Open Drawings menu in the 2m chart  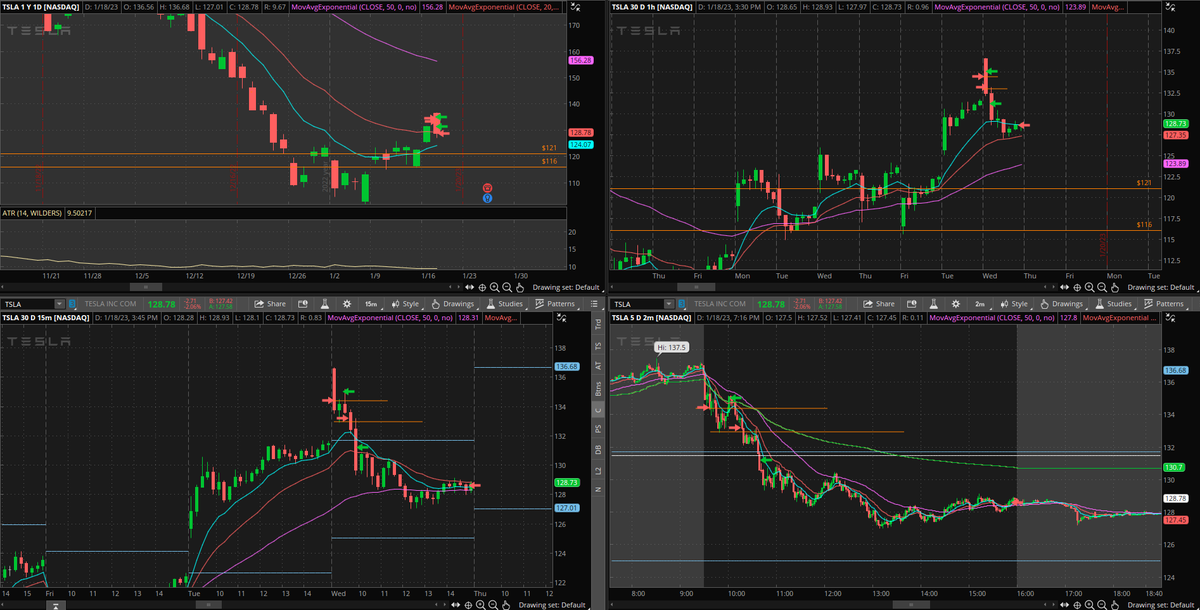point(1061,303)
